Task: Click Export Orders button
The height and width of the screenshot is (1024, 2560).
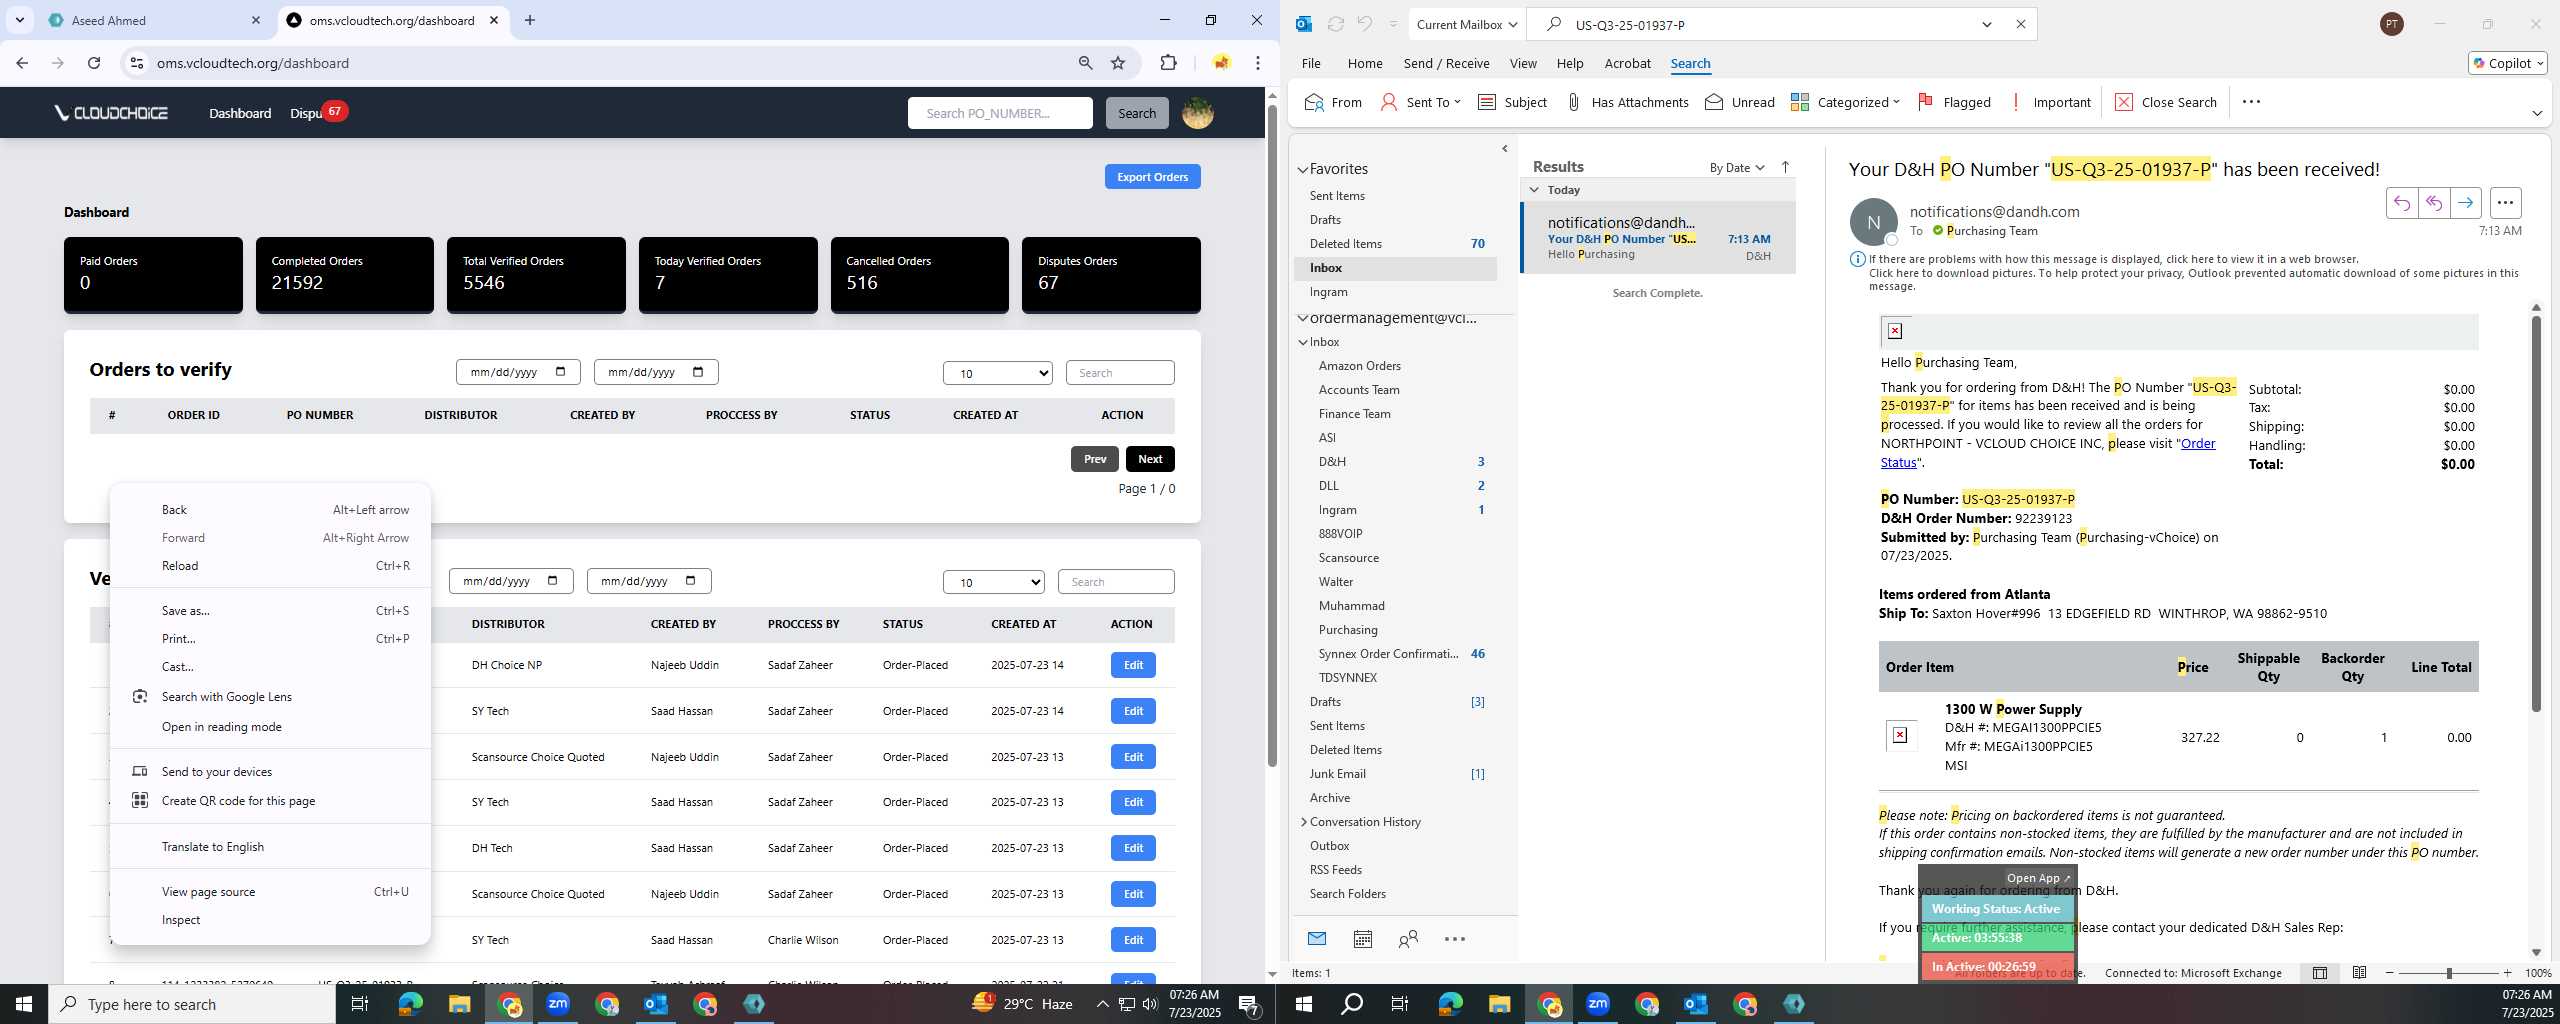Action: [1152, 177]
